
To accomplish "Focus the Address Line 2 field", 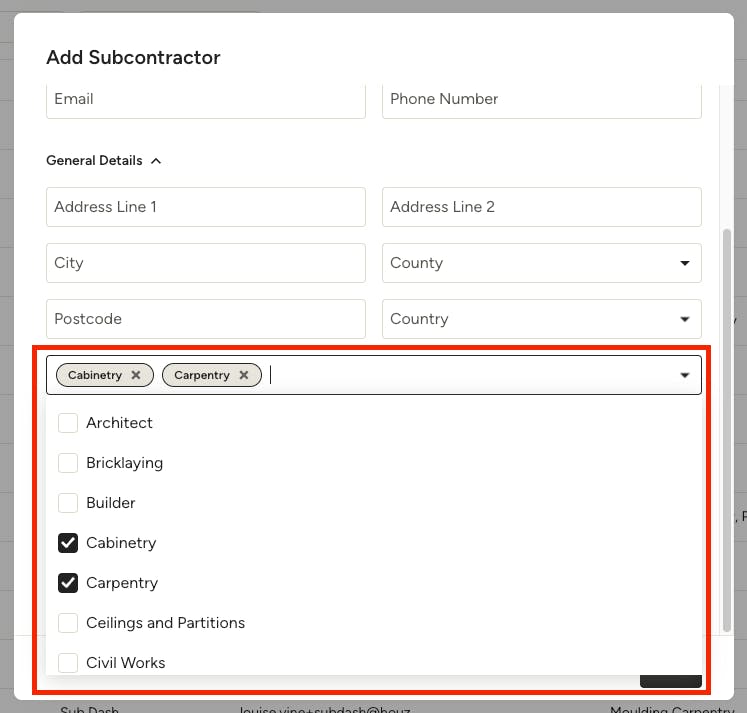I will [x=542, y=207].
